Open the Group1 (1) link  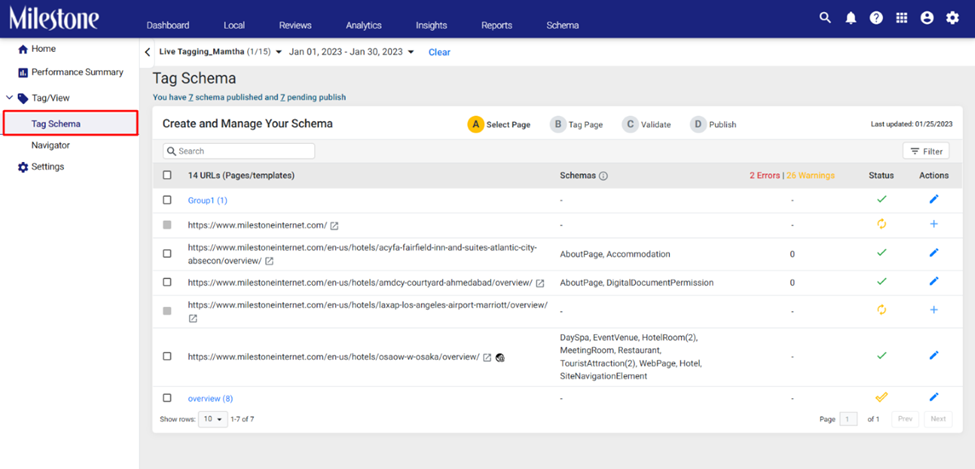coord(208,200)
